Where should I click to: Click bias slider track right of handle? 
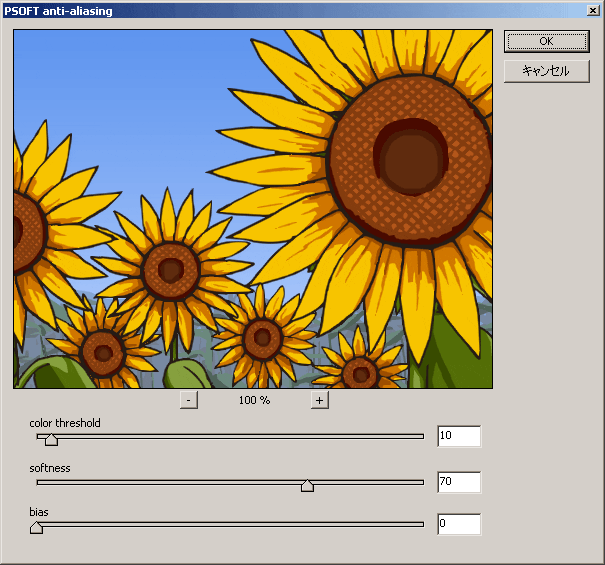(230, 523)
